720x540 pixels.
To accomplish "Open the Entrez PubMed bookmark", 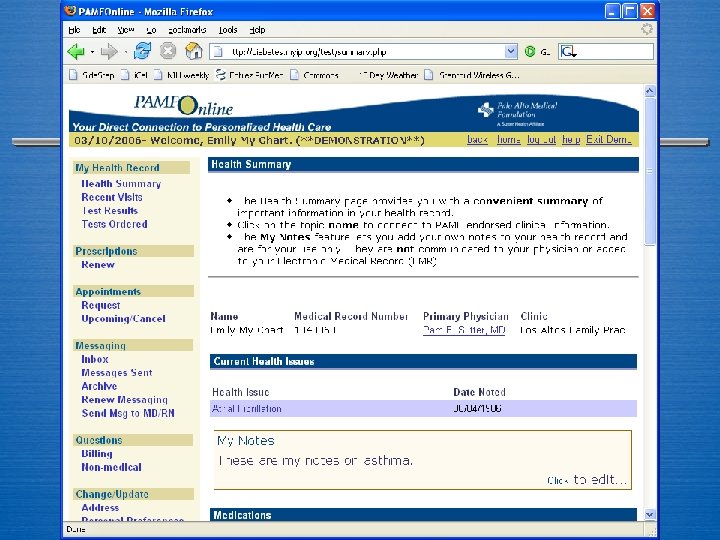I will pos(249,75).
